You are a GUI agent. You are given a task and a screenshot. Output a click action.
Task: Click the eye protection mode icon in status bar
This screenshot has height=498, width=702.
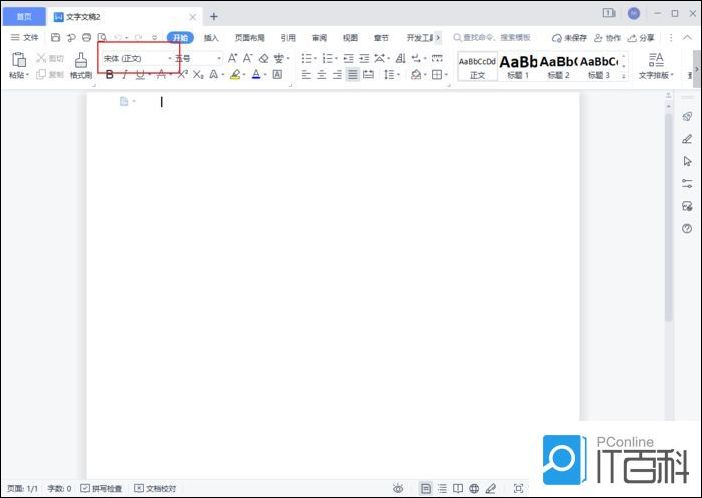[398, 488]
